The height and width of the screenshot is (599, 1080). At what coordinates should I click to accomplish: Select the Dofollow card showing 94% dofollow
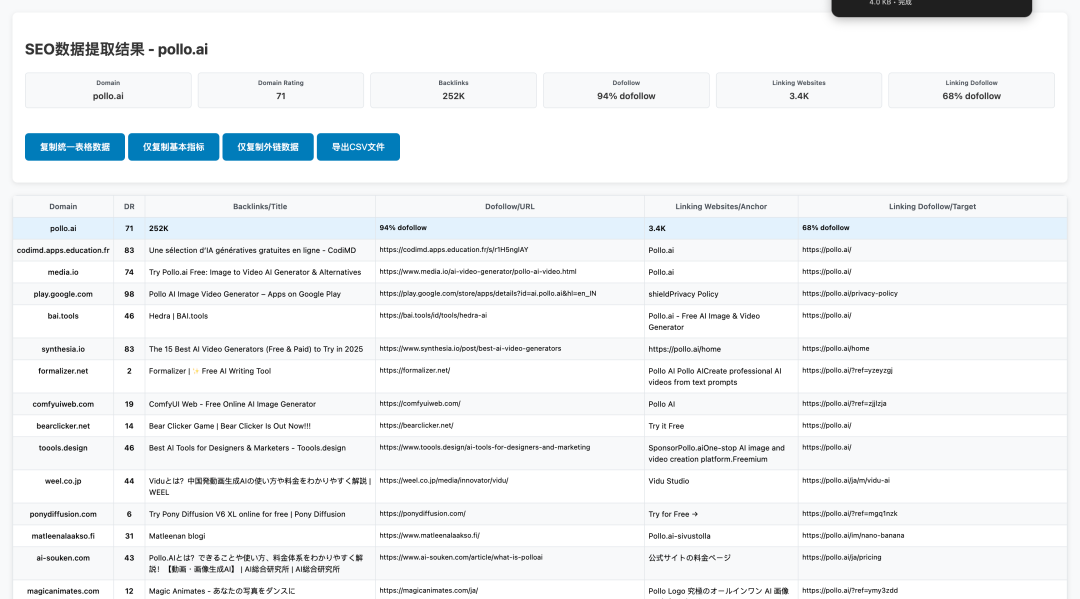(x=626, y=90)
